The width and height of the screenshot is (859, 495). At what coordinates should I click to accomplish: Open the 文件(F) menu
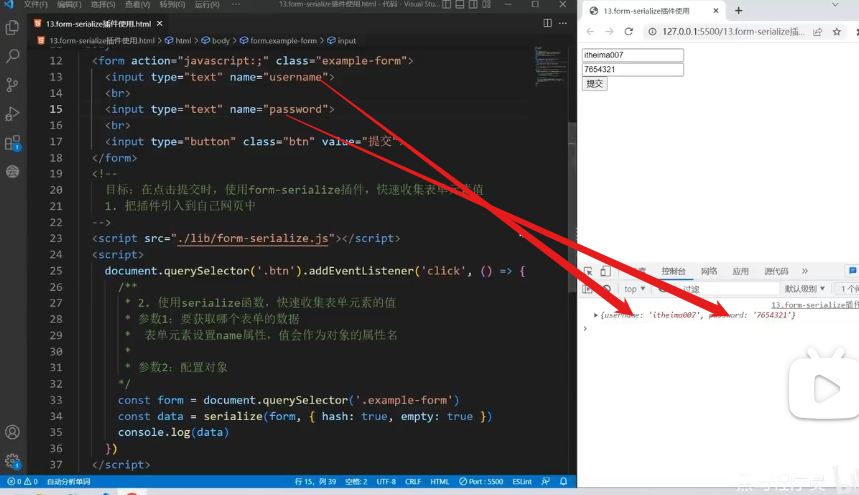pos(36,4)
